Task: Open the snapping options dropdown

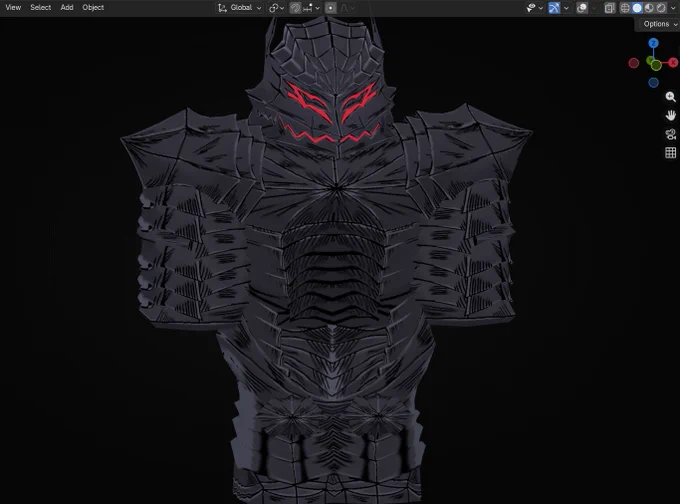Action: coord(312,8)
